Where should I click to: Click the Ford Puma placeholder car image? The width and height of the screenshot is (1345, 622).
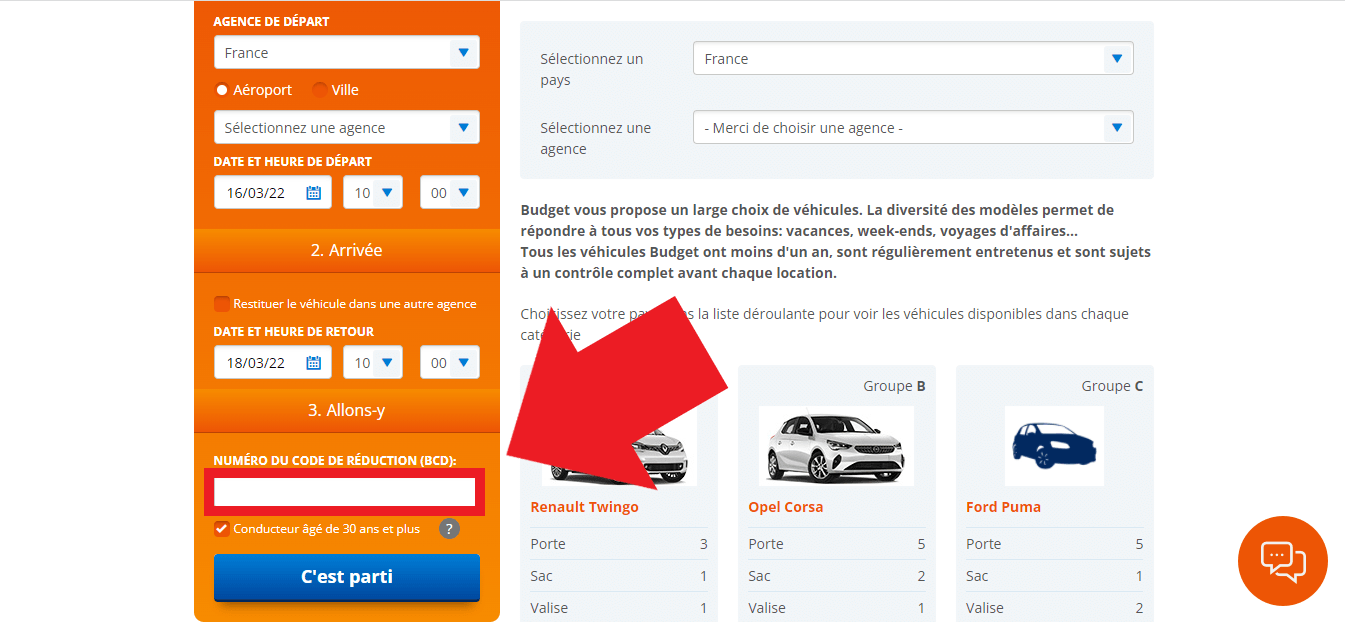pos(1054,445)
